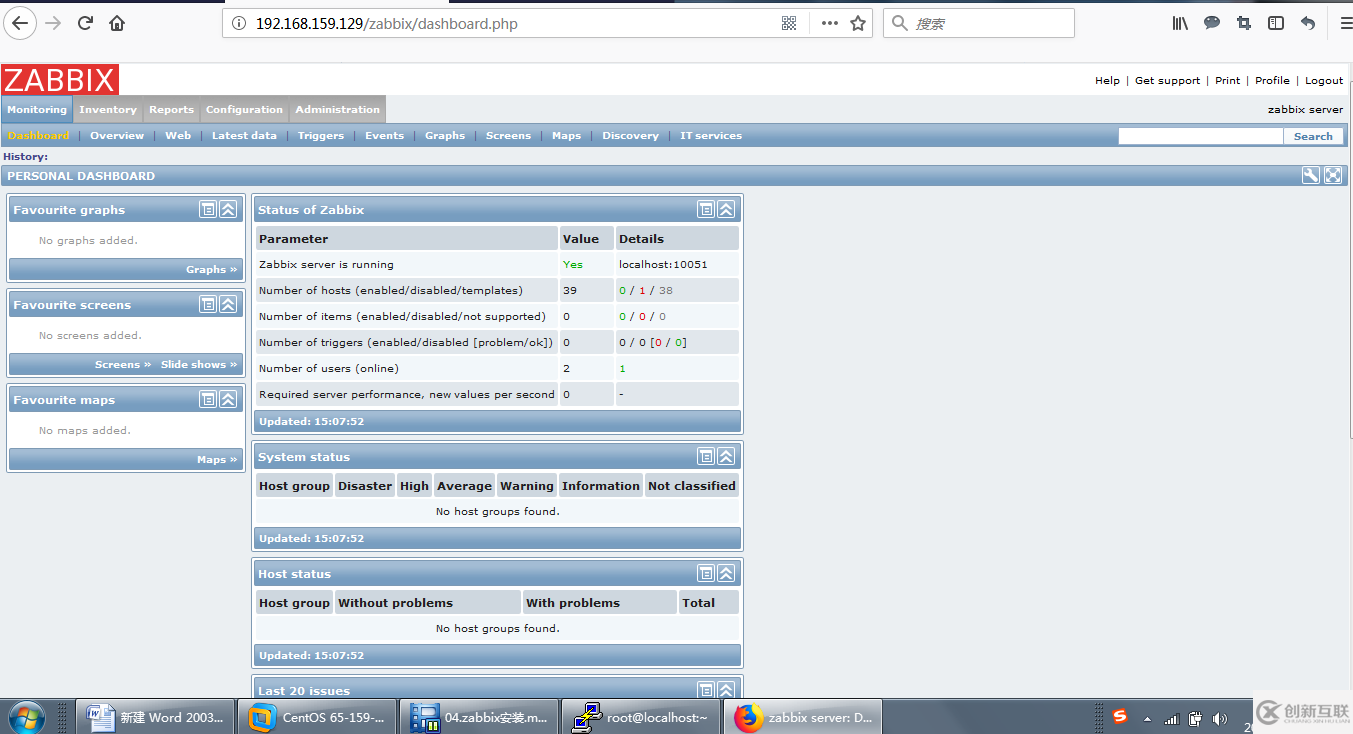
Task: Collapse the Last 20 issues widget
Action: (x=726, y=689)
